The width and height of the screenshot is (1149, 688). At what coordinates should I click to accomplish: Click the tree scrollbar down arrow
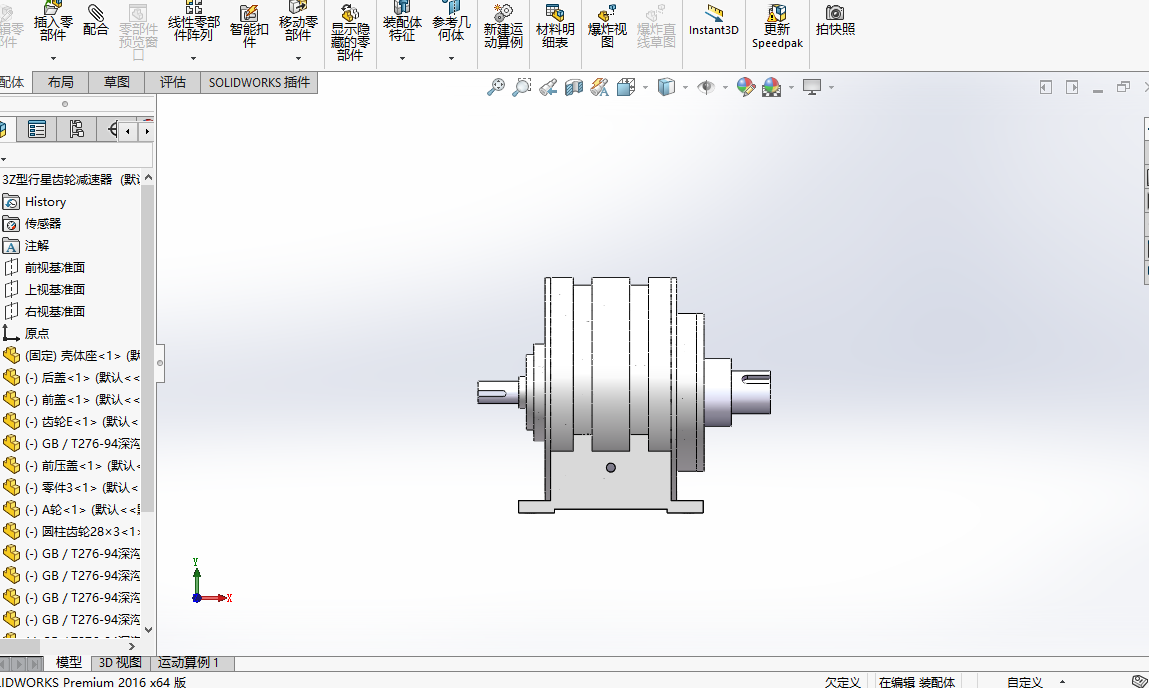148,629
